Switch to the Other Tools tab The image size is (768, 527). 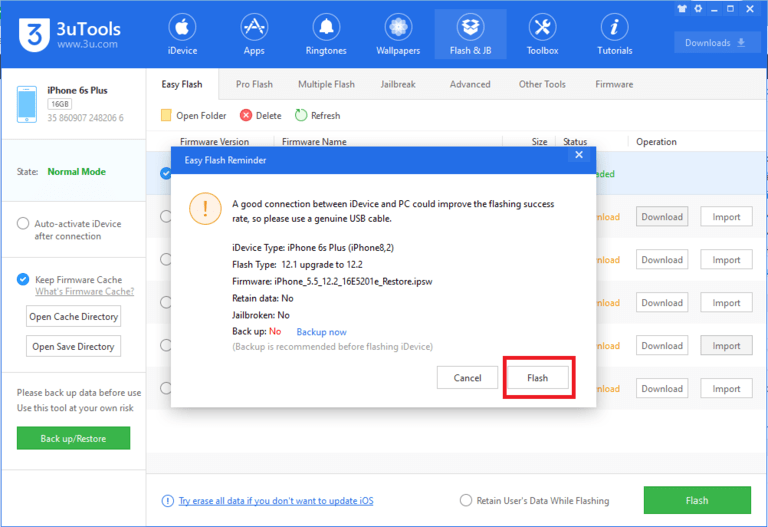tap(542, 84)
